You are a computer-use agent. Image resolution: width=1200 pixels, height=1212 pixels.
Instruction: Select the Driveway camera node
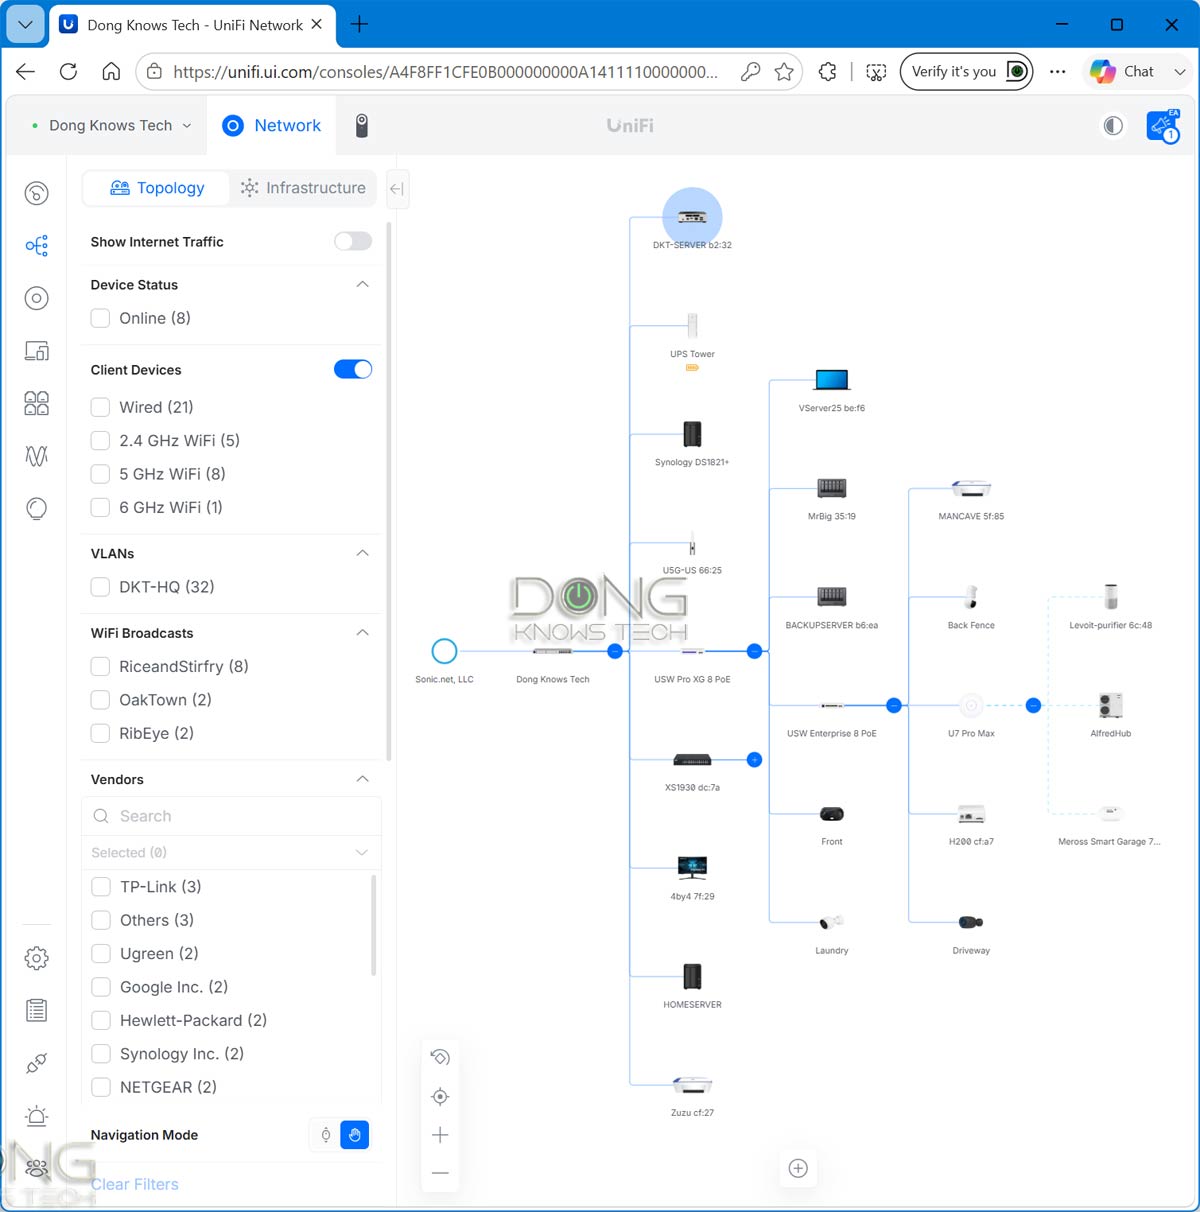(971, 922)
